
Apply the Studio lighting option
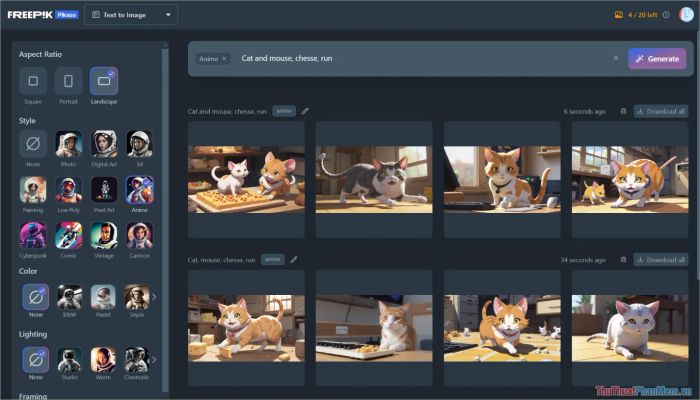[x=69, y=359]
